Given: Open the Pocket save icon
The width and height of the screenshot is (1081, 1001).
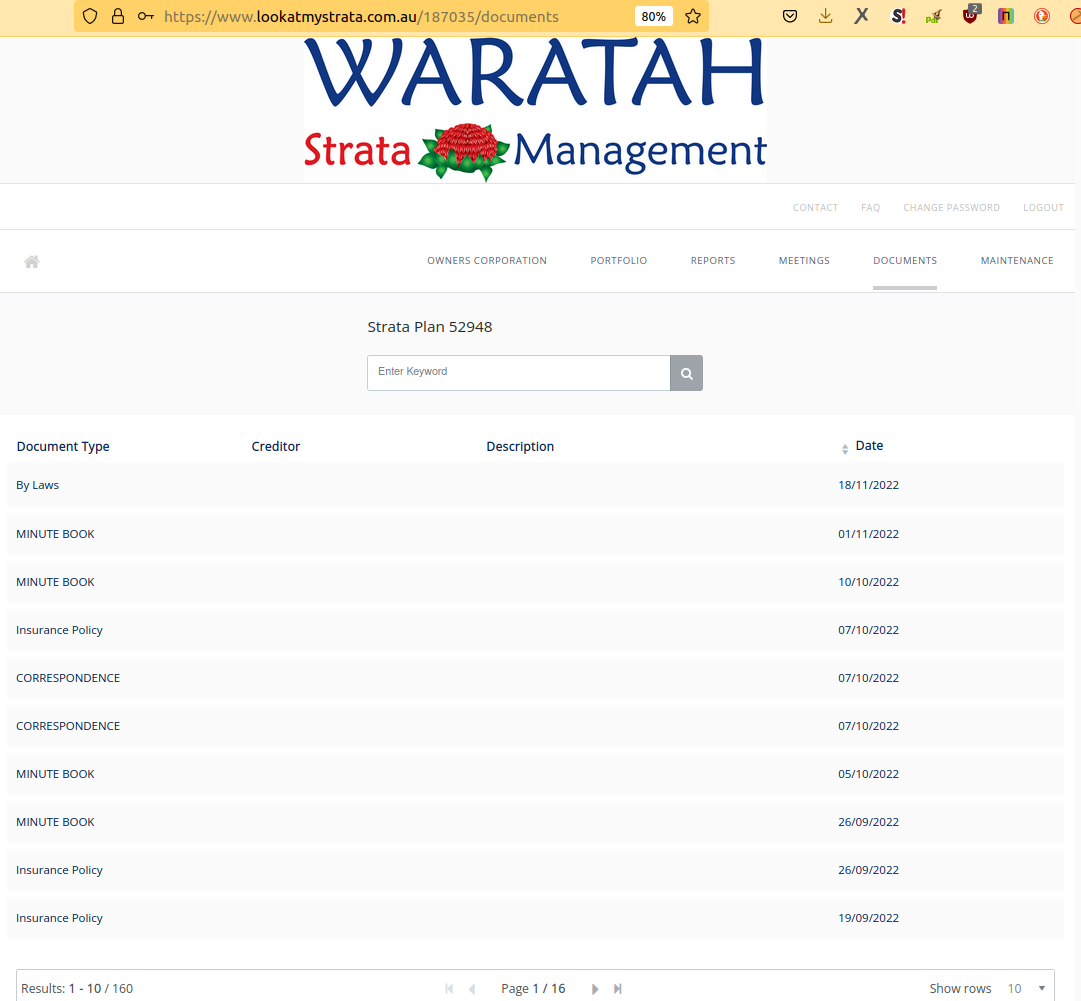Looking at the screenshot, I should pos(790,17).
